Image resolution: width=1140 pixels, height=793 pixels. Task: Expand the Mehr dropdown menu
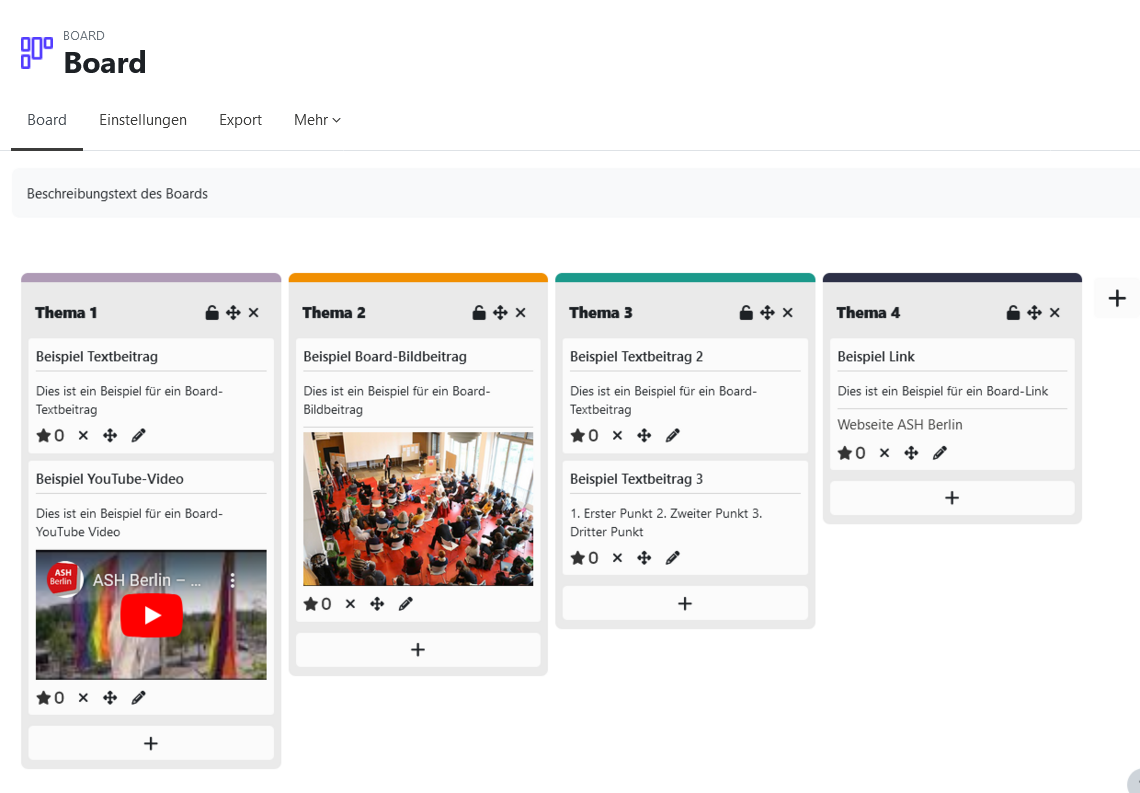pos(317,120)
